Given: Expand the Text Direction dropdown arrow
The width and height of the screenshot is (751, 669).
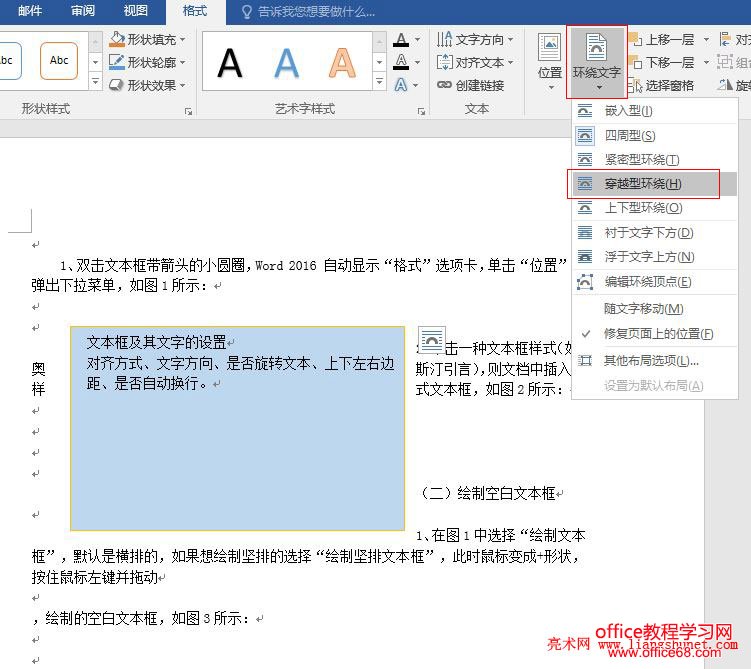Looking at the screenshot, I should pos(511,40).
